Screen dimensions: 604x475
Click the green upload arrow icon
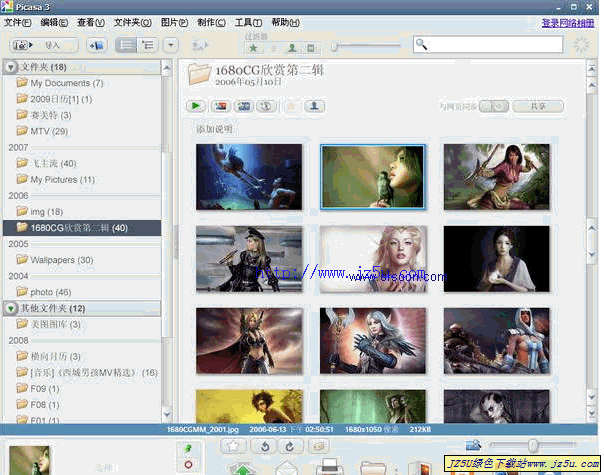243,468
